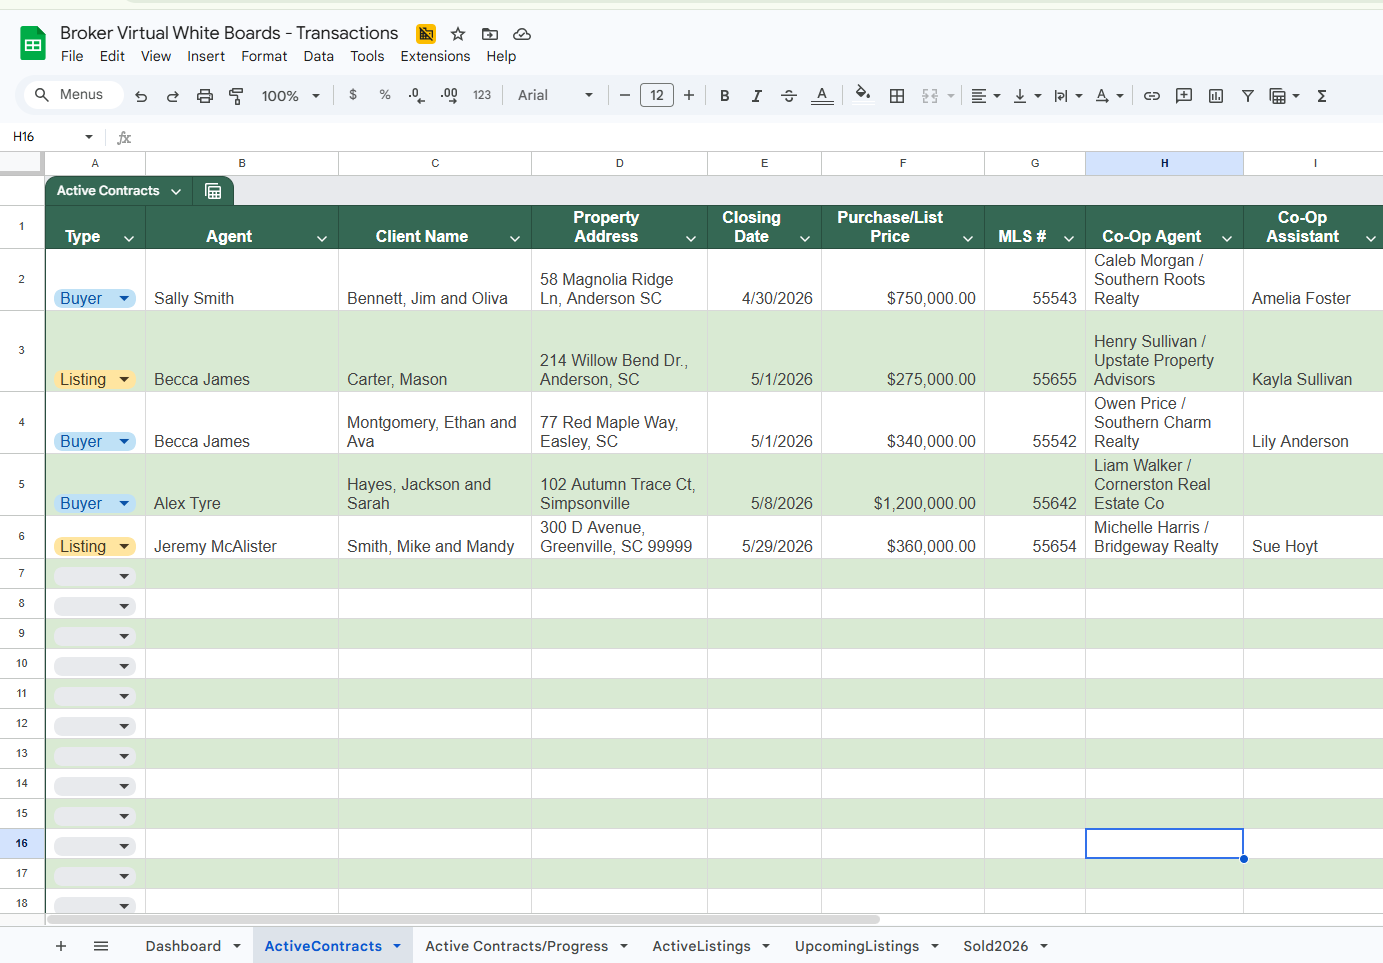Increase decimal places

click(449, 95)
